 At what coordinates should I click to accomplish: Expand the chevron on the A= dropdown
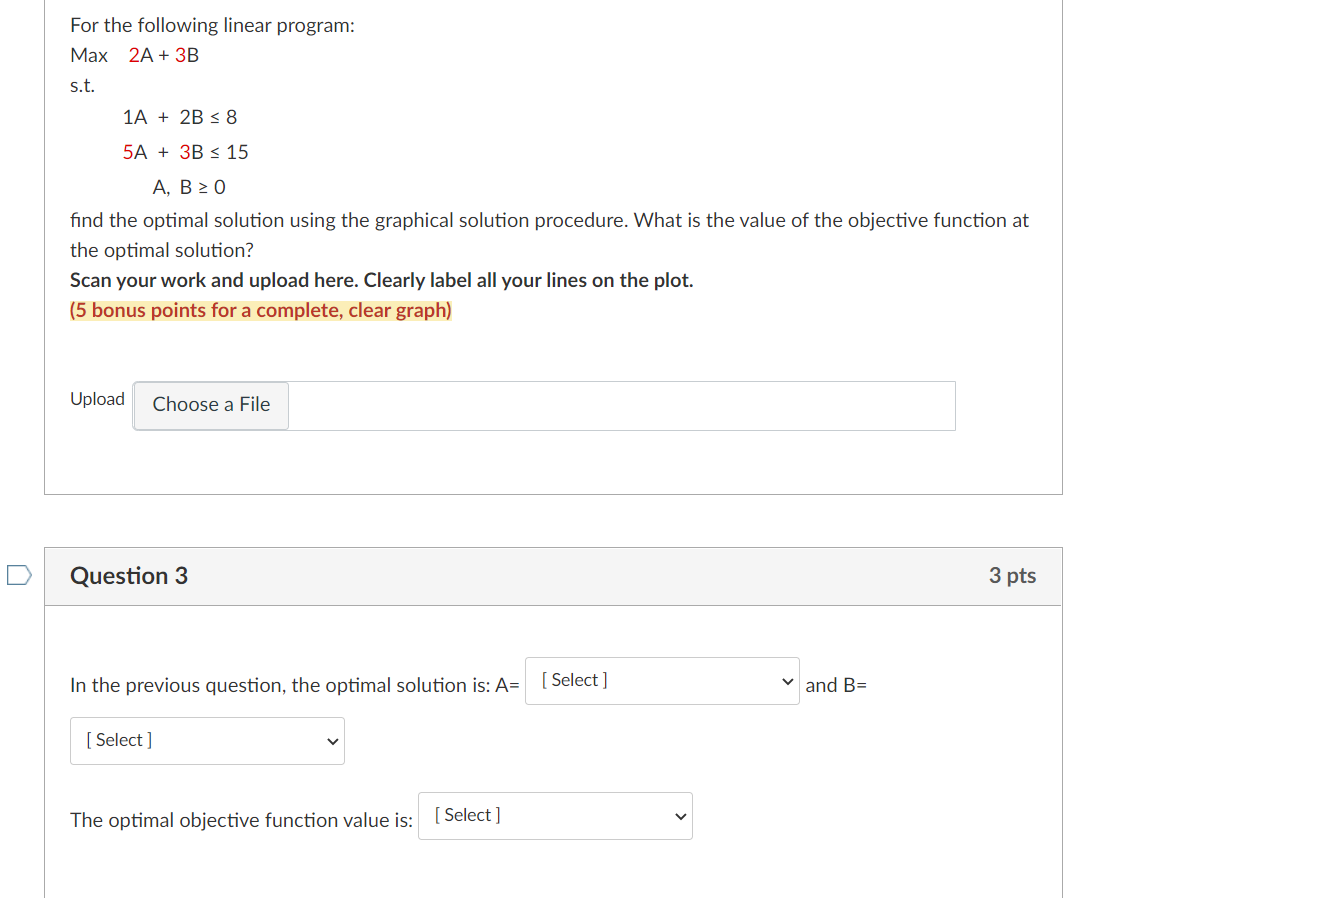point(788,680)
